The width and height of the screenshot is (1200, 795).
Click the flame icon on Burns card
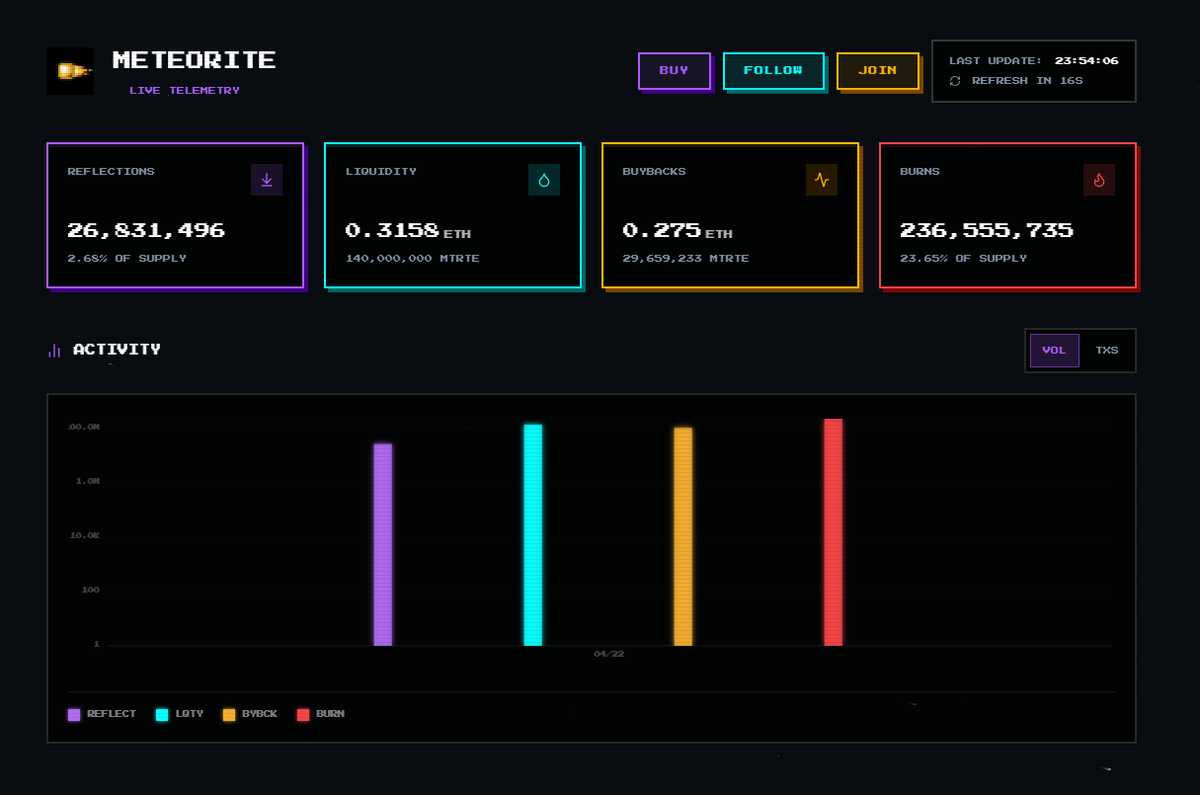click(1099, 180)
